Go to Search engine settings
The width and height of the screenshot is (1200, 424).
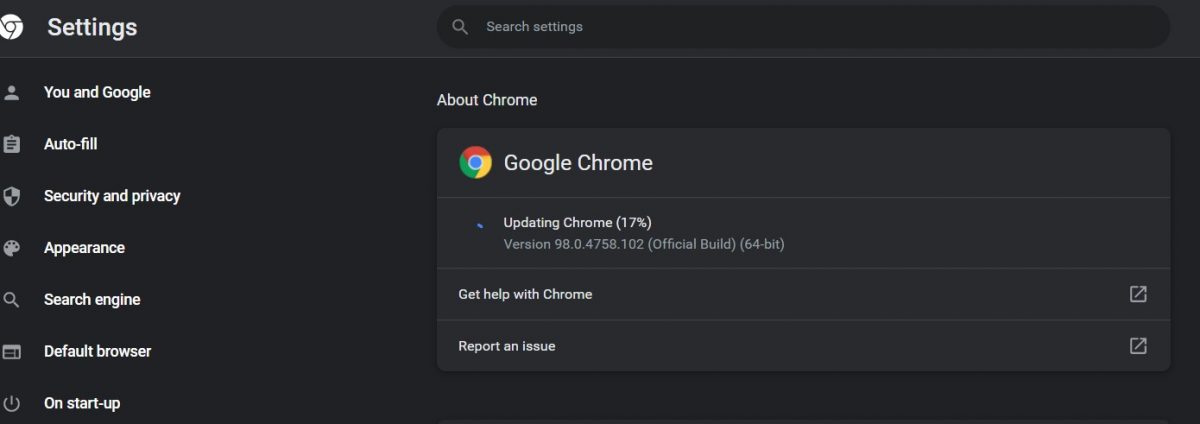pos(92,300)
